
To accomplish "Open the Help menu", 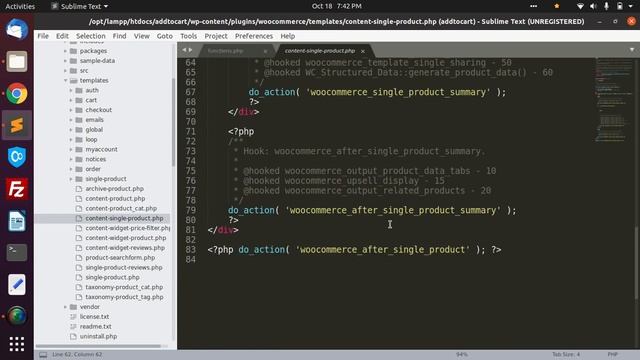I will [x=287, y=36].
